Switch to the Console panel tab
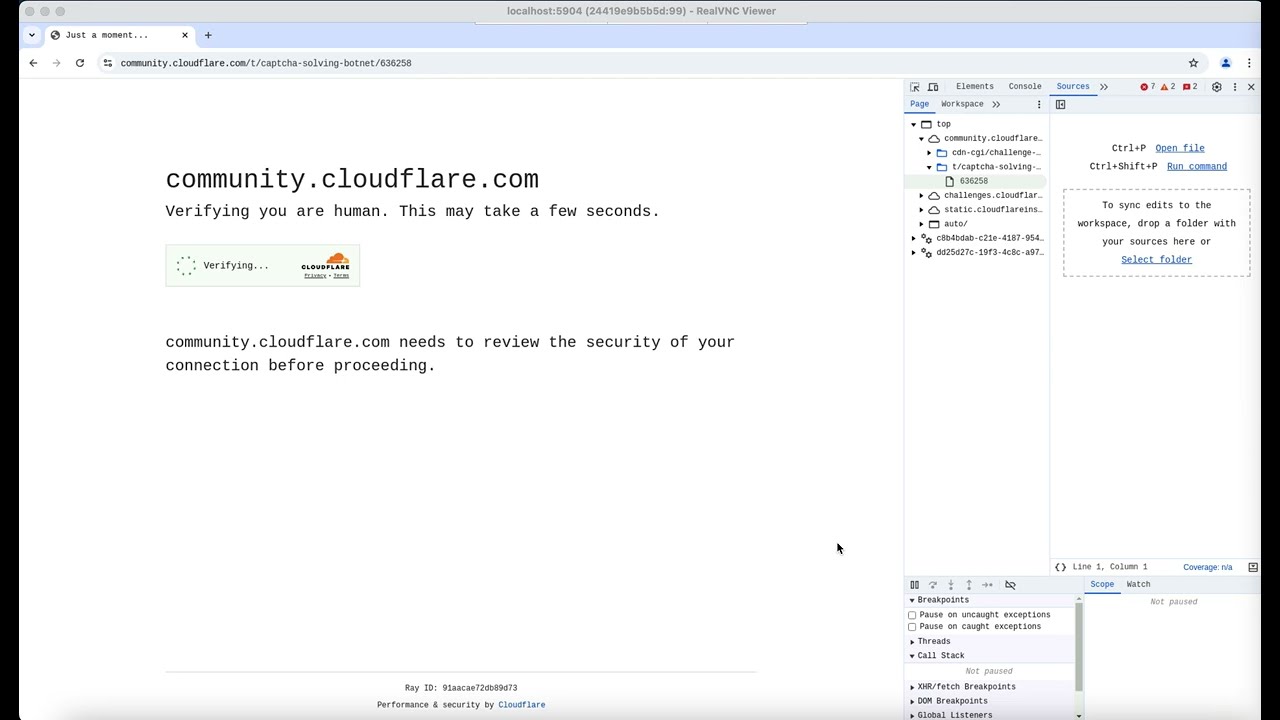 pyautogui.click(x=1025, y=87)
